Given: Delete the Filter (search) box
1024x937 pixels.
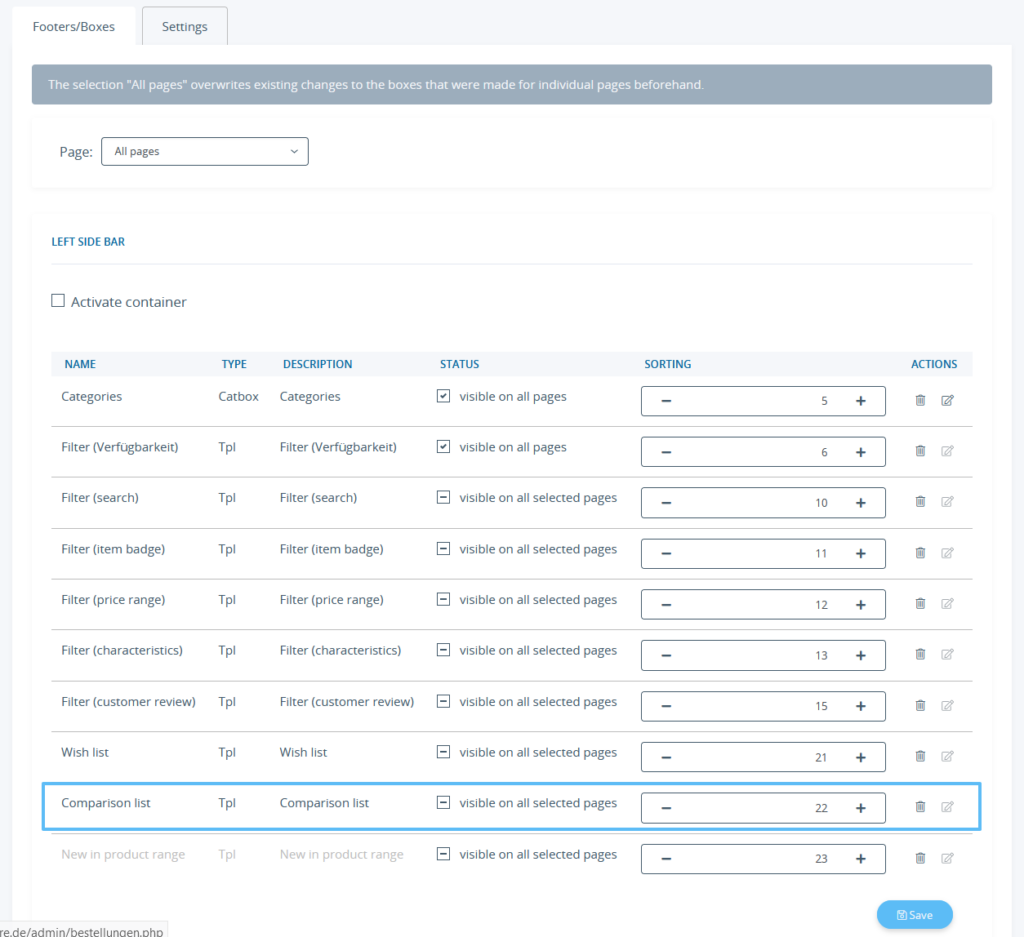Looking at the screenshot, I should [920, 501].
